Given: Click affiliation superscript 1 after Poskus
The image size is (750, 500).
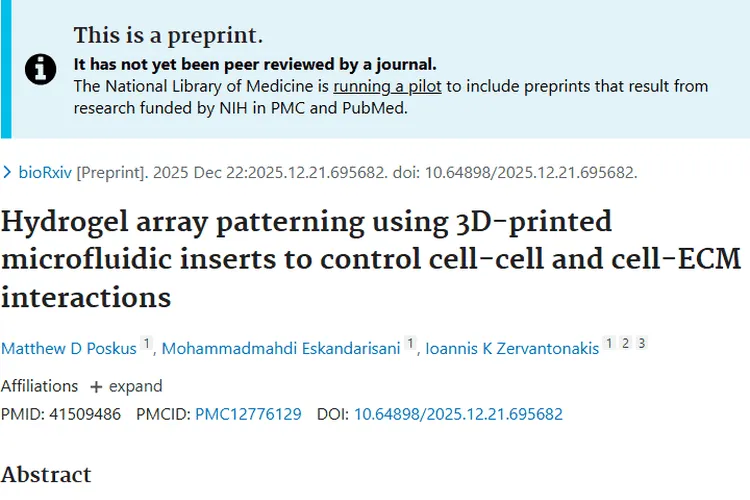Looking at the screenshot, I should pyautogui.click(x=146, y=344).
